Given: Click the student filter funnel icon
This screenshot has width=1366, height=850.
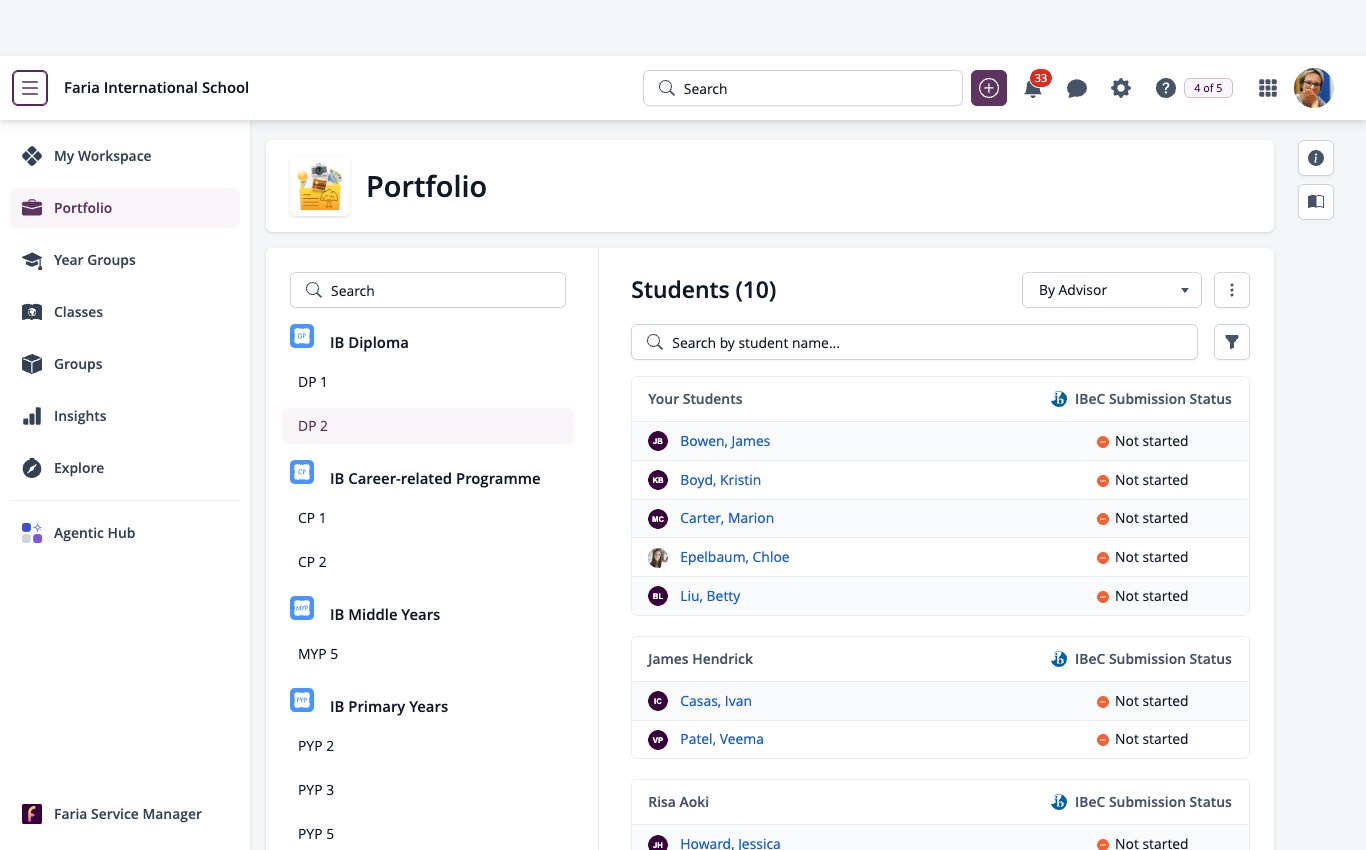Looking at the screenshot, I should (1232, 342).
